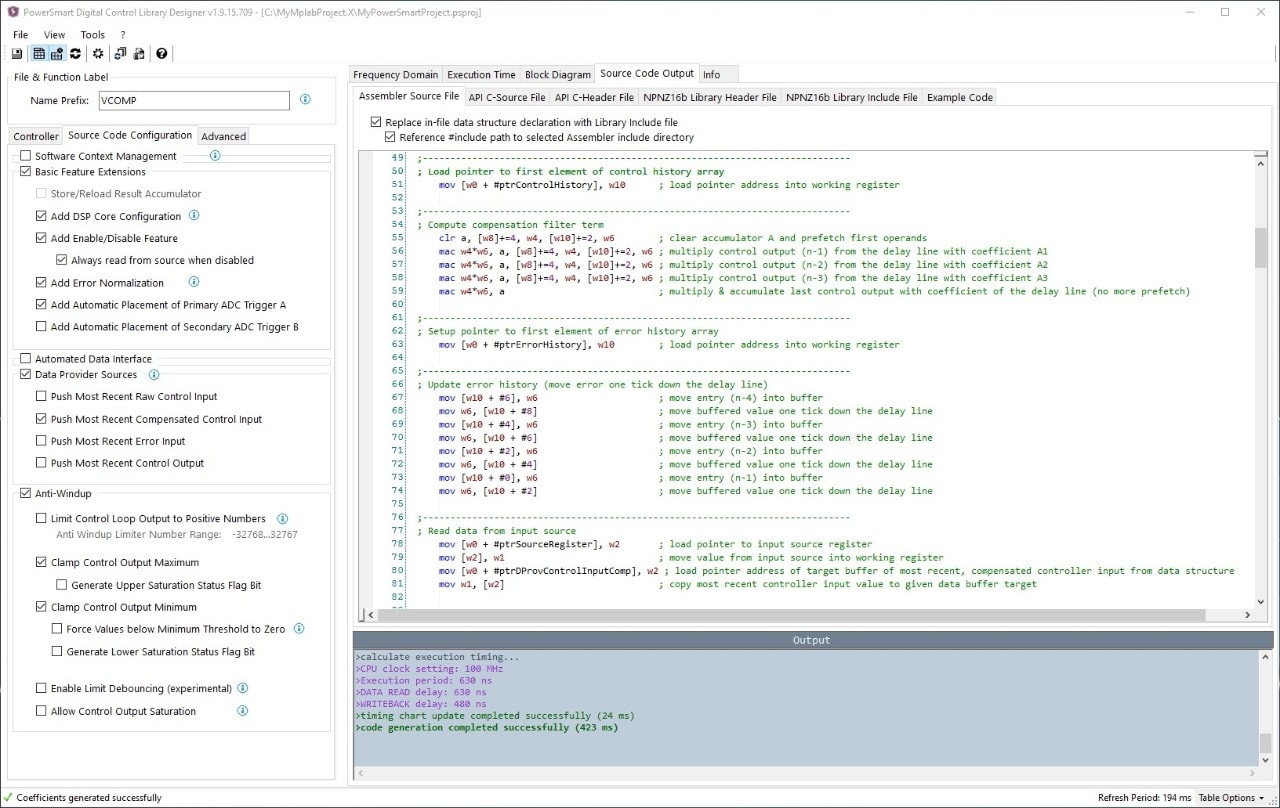Click the refresh arrows toolbar icon

75,54
